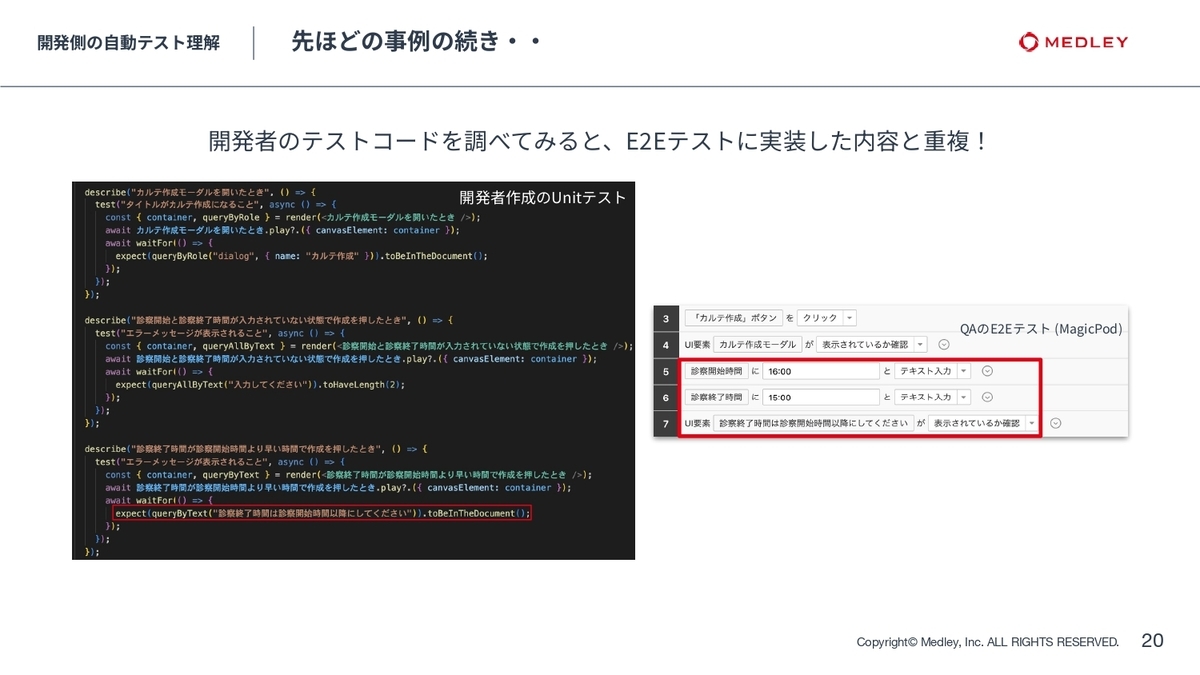
Task: Click describe("診察開始と診察終了時間が入力されていない状態…") line
Action: click(270, 320)
